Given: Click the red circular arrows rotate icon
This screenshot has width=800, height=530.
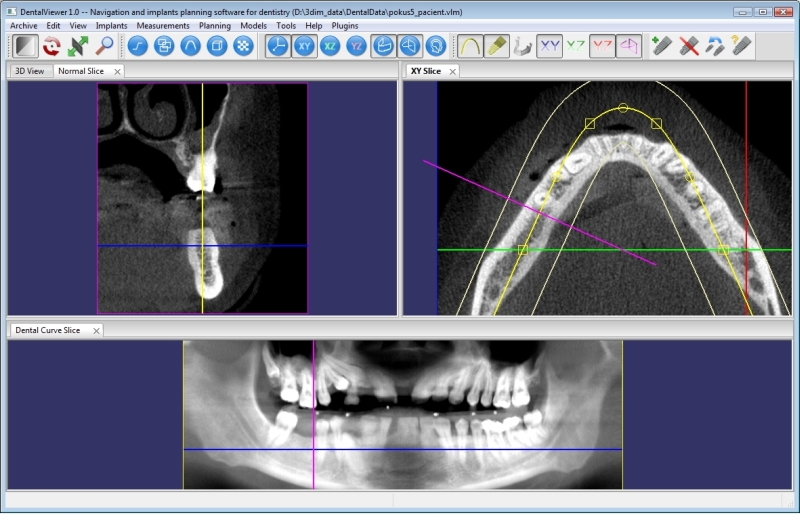Looking at the screenshot, I should point(52,46).
